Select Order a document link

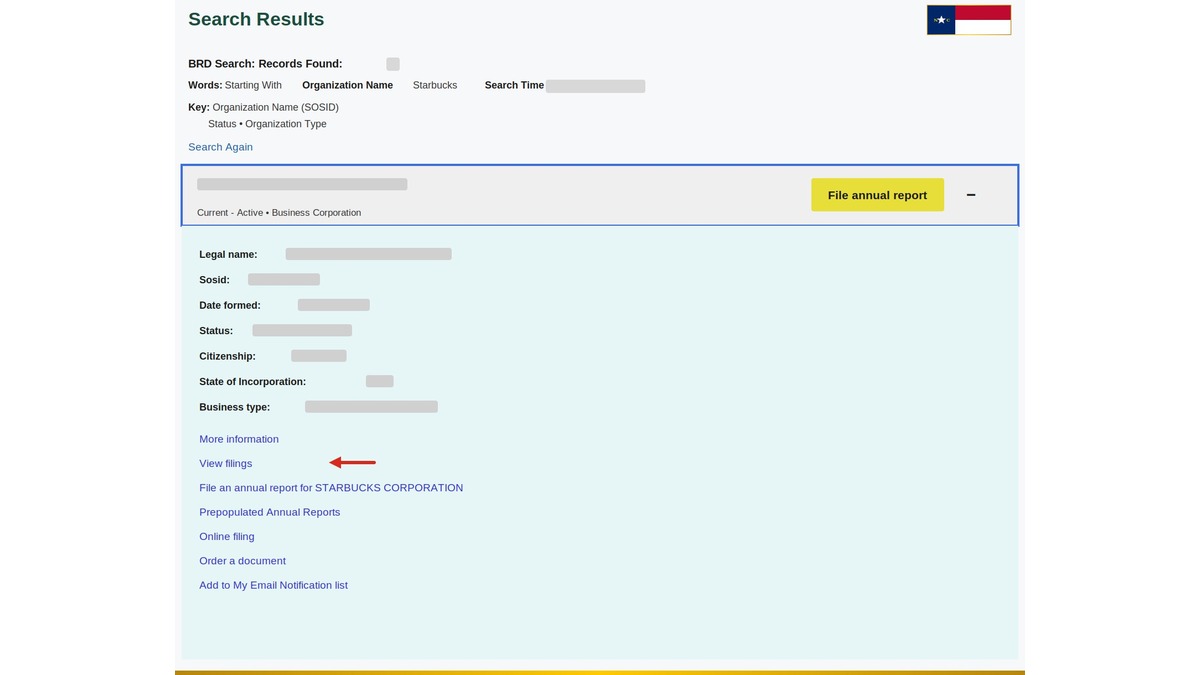[242, 561]
